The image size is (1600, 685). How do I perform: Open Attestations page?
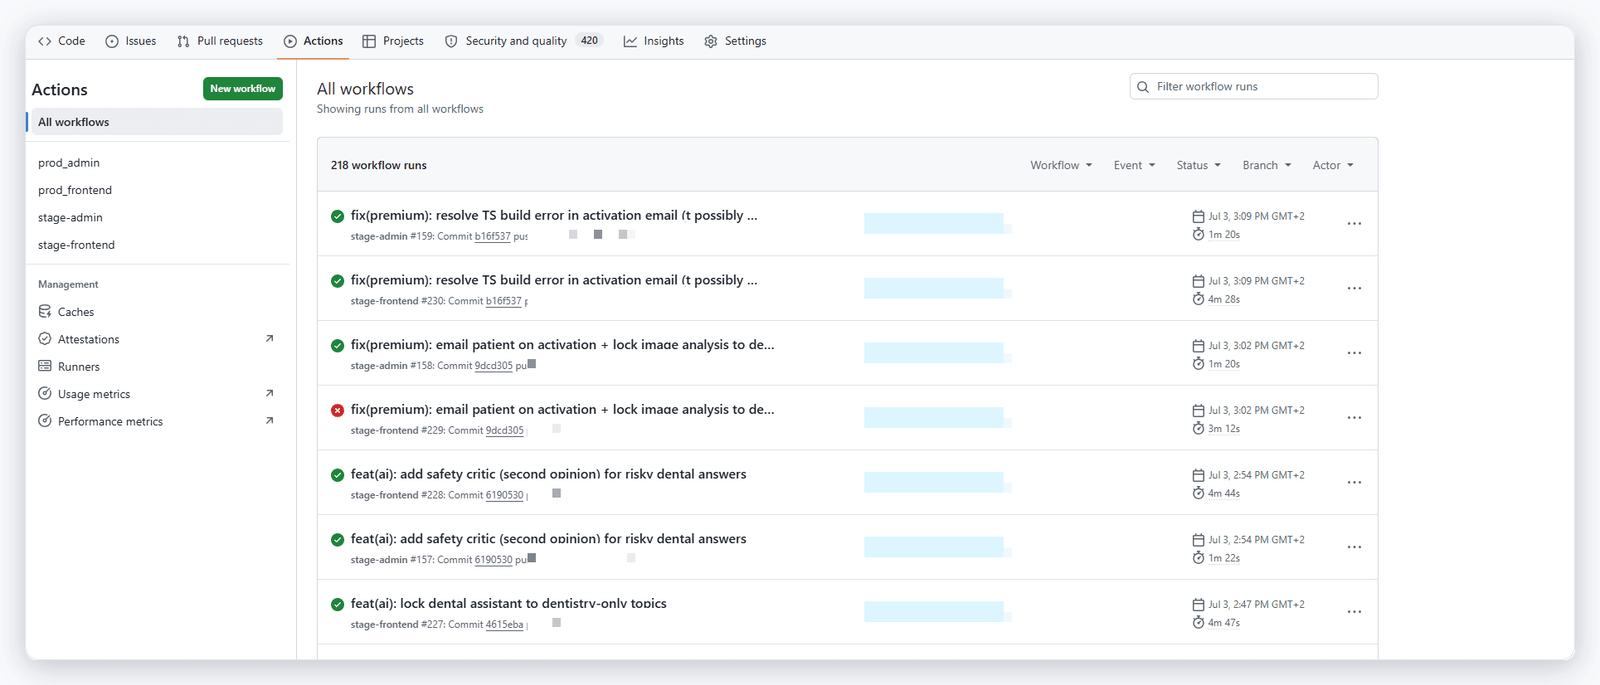tap(88, 339)
